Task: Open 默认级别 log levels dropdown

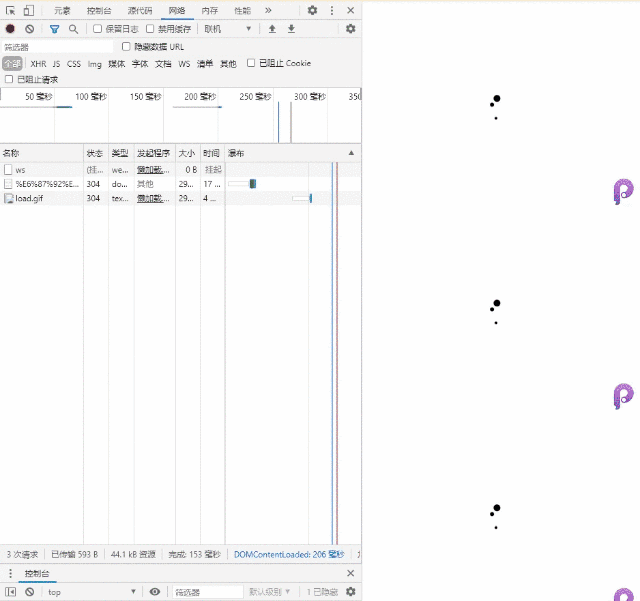Action: pos(270,592)
